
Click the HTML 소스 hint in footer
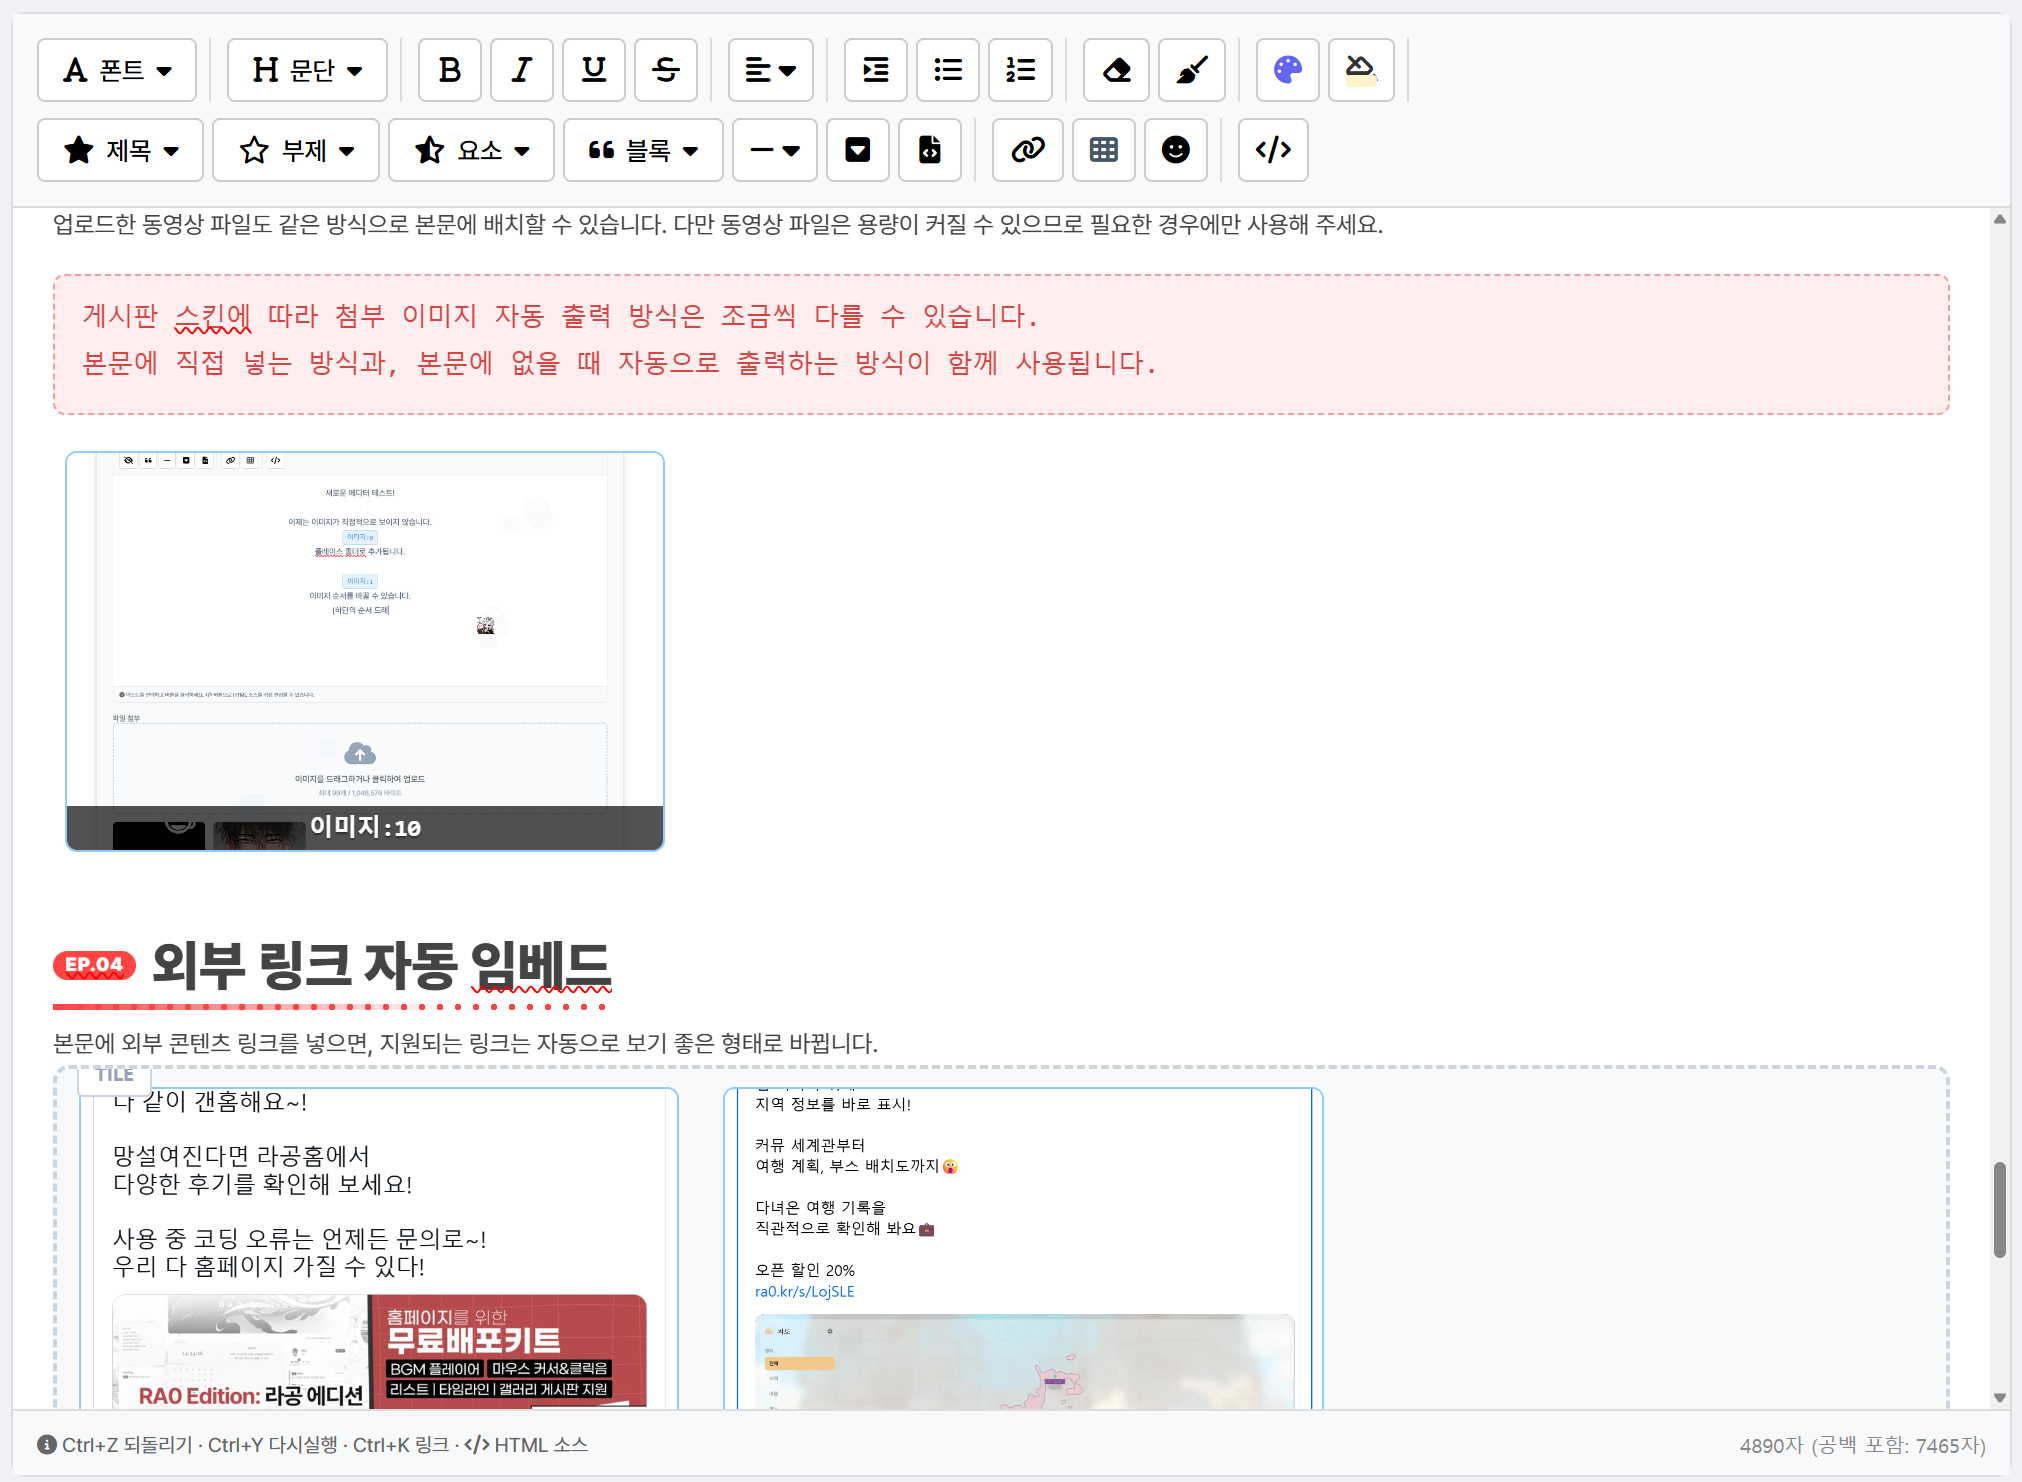tap(527, 1445)
